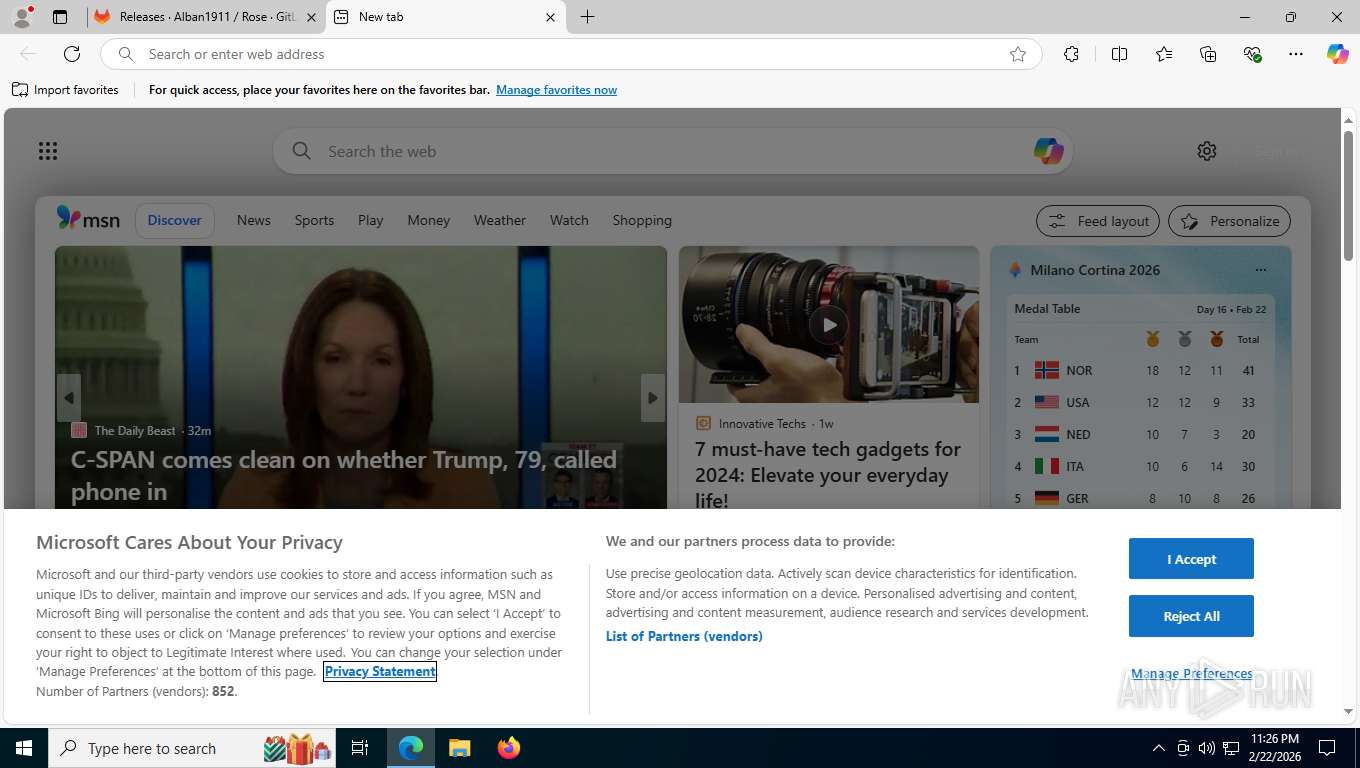Image resolution: width=1360 pixels, height=768 pixels.
Task: Open C-SPAN comes clean headline
Action: point(344,475)
